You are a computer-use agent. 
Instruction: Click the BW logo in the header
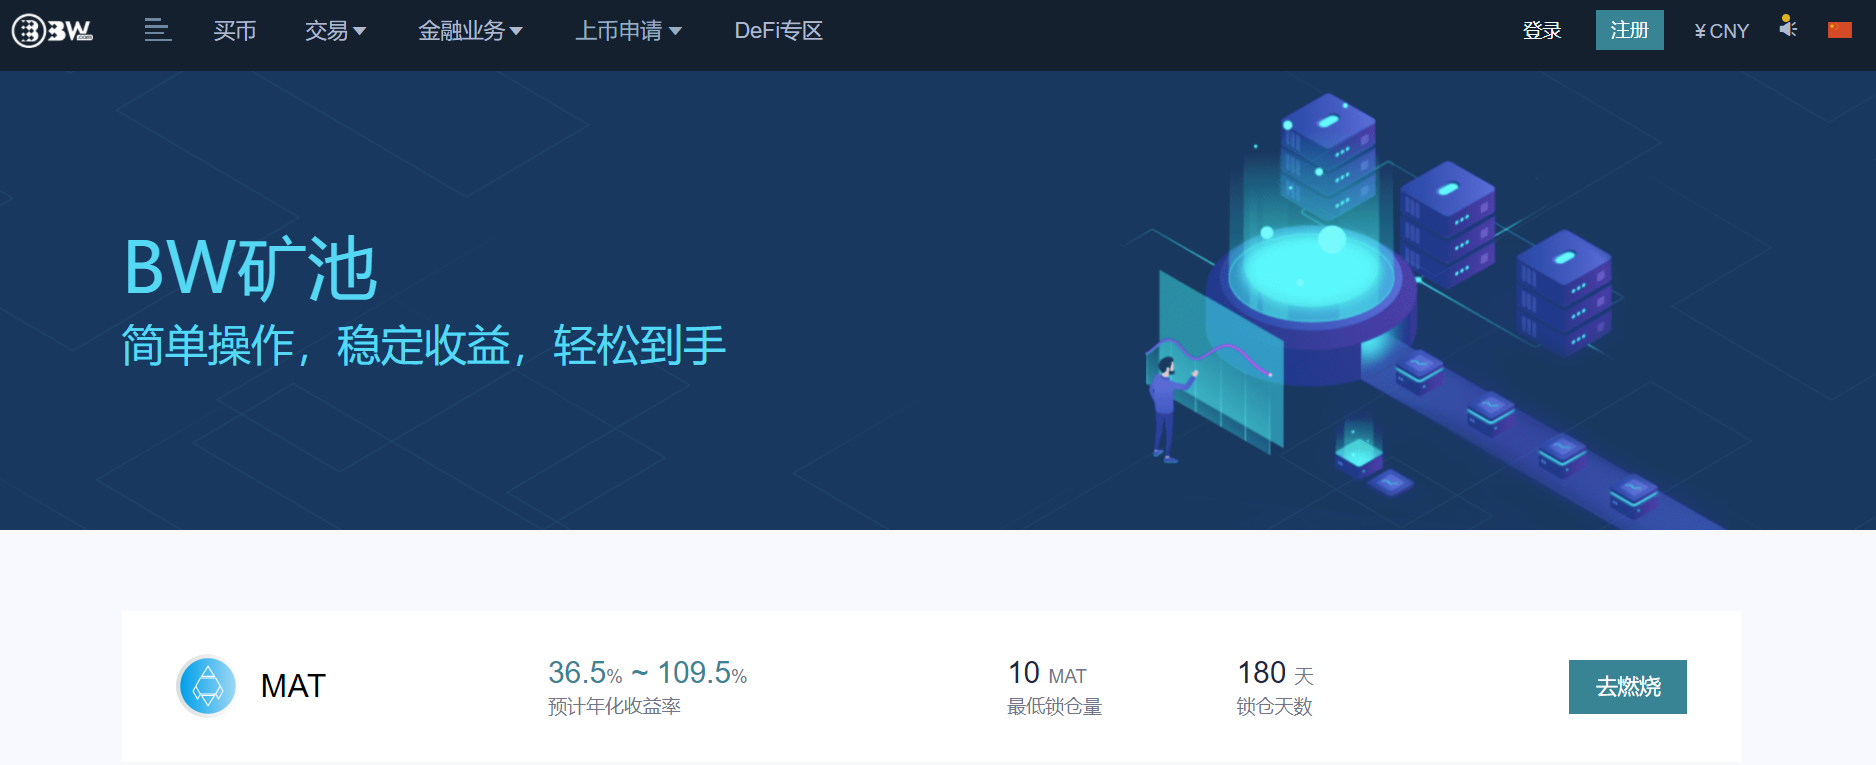(x=52, y=31)
